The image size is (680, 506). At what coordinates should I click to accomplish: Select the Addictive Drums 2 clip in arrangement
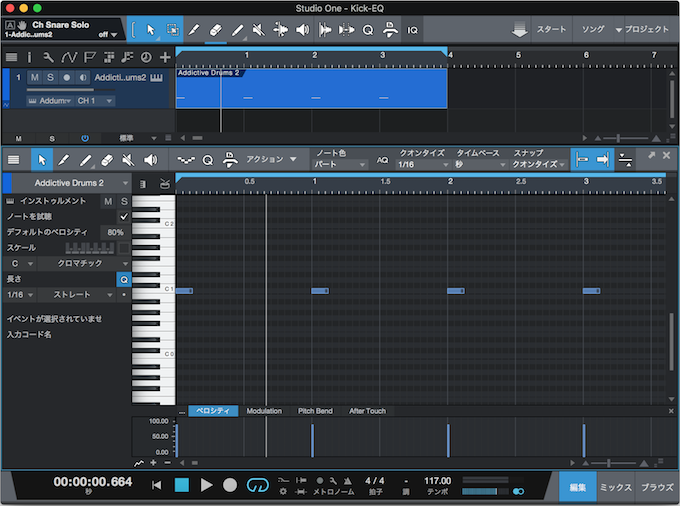[311, 88]
